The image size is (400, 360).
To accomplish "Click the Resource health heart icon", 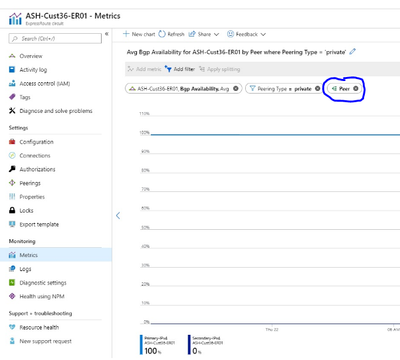I will click(x=12, y=327).
